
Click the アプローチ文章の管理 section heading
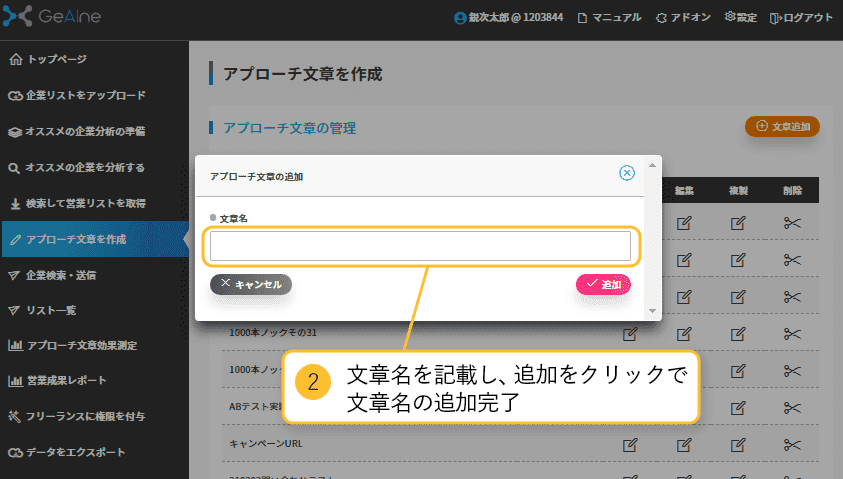click(289, 128)
